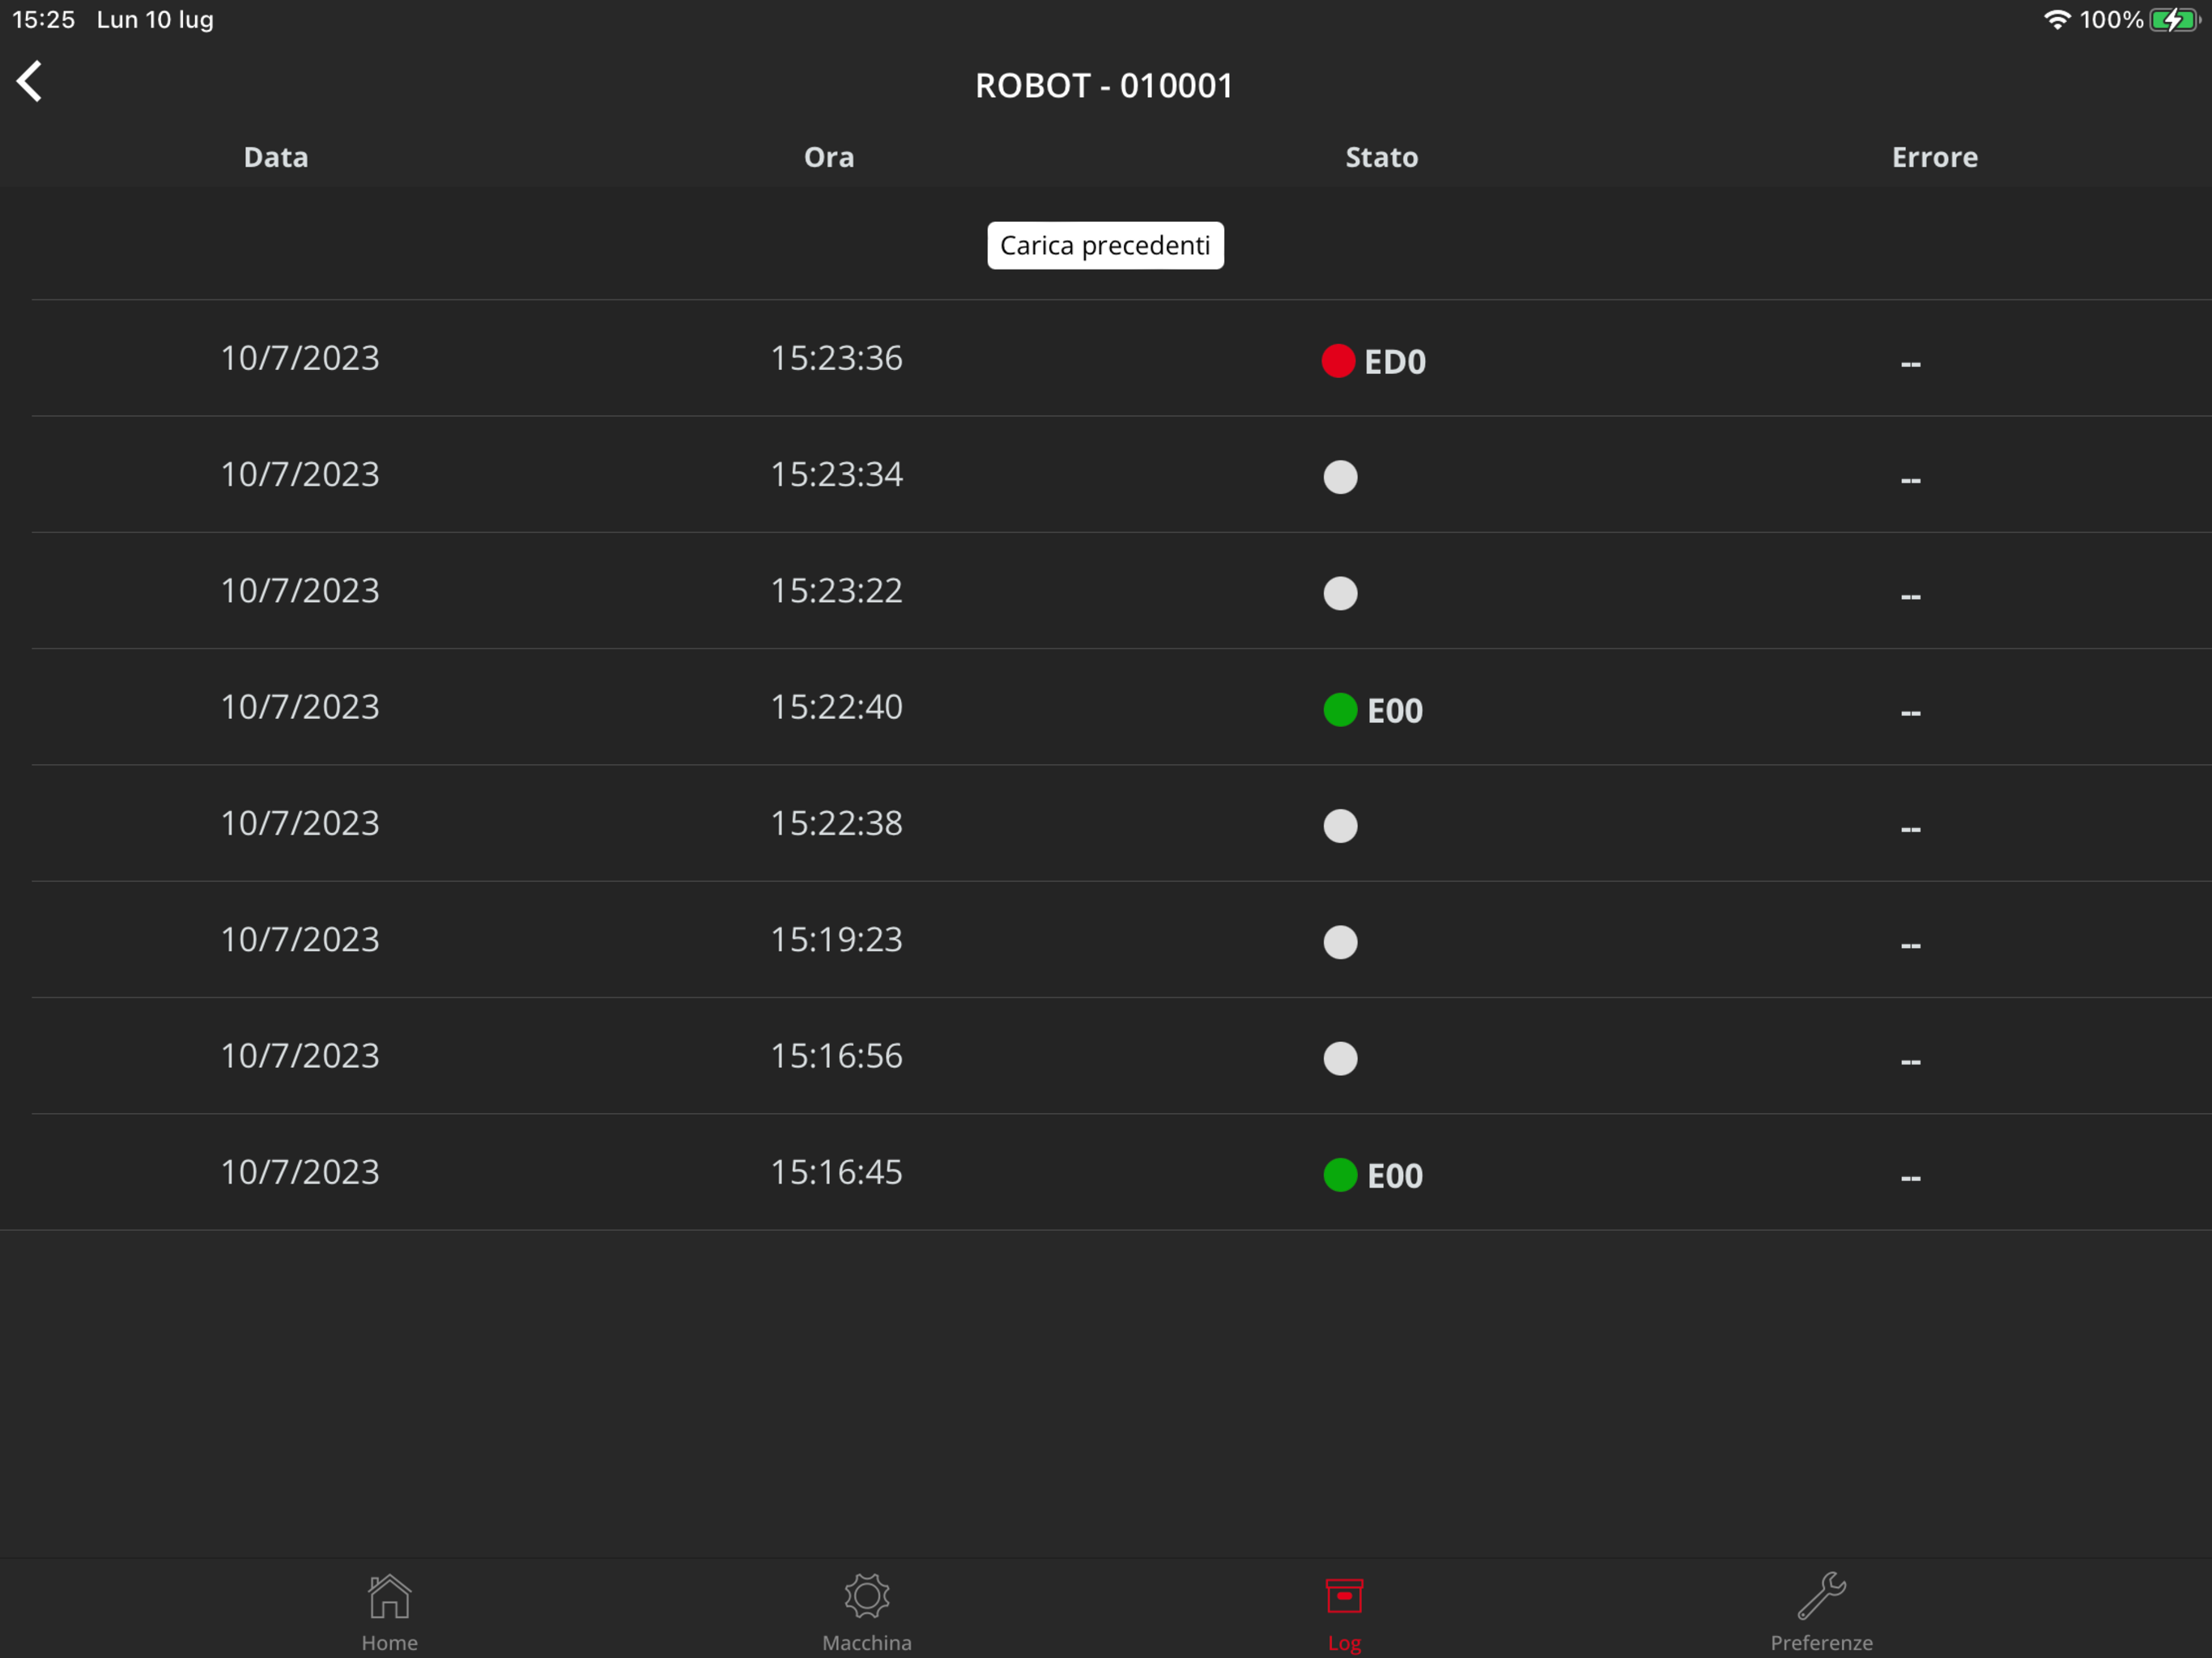Click the time 15:23:22

(836, 591)
